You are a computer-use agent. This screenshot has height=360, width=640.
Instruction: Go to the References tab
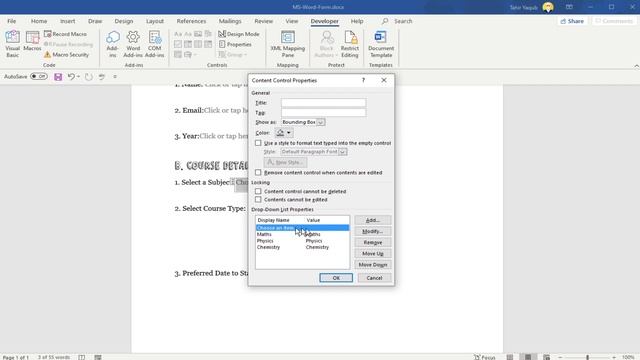click(x=191, y=21)
